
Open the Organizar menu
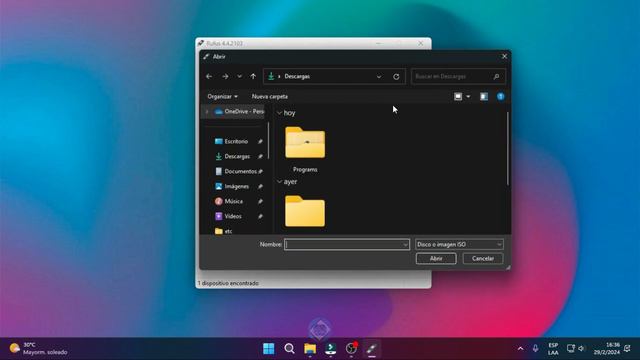[x=222, y=96]
